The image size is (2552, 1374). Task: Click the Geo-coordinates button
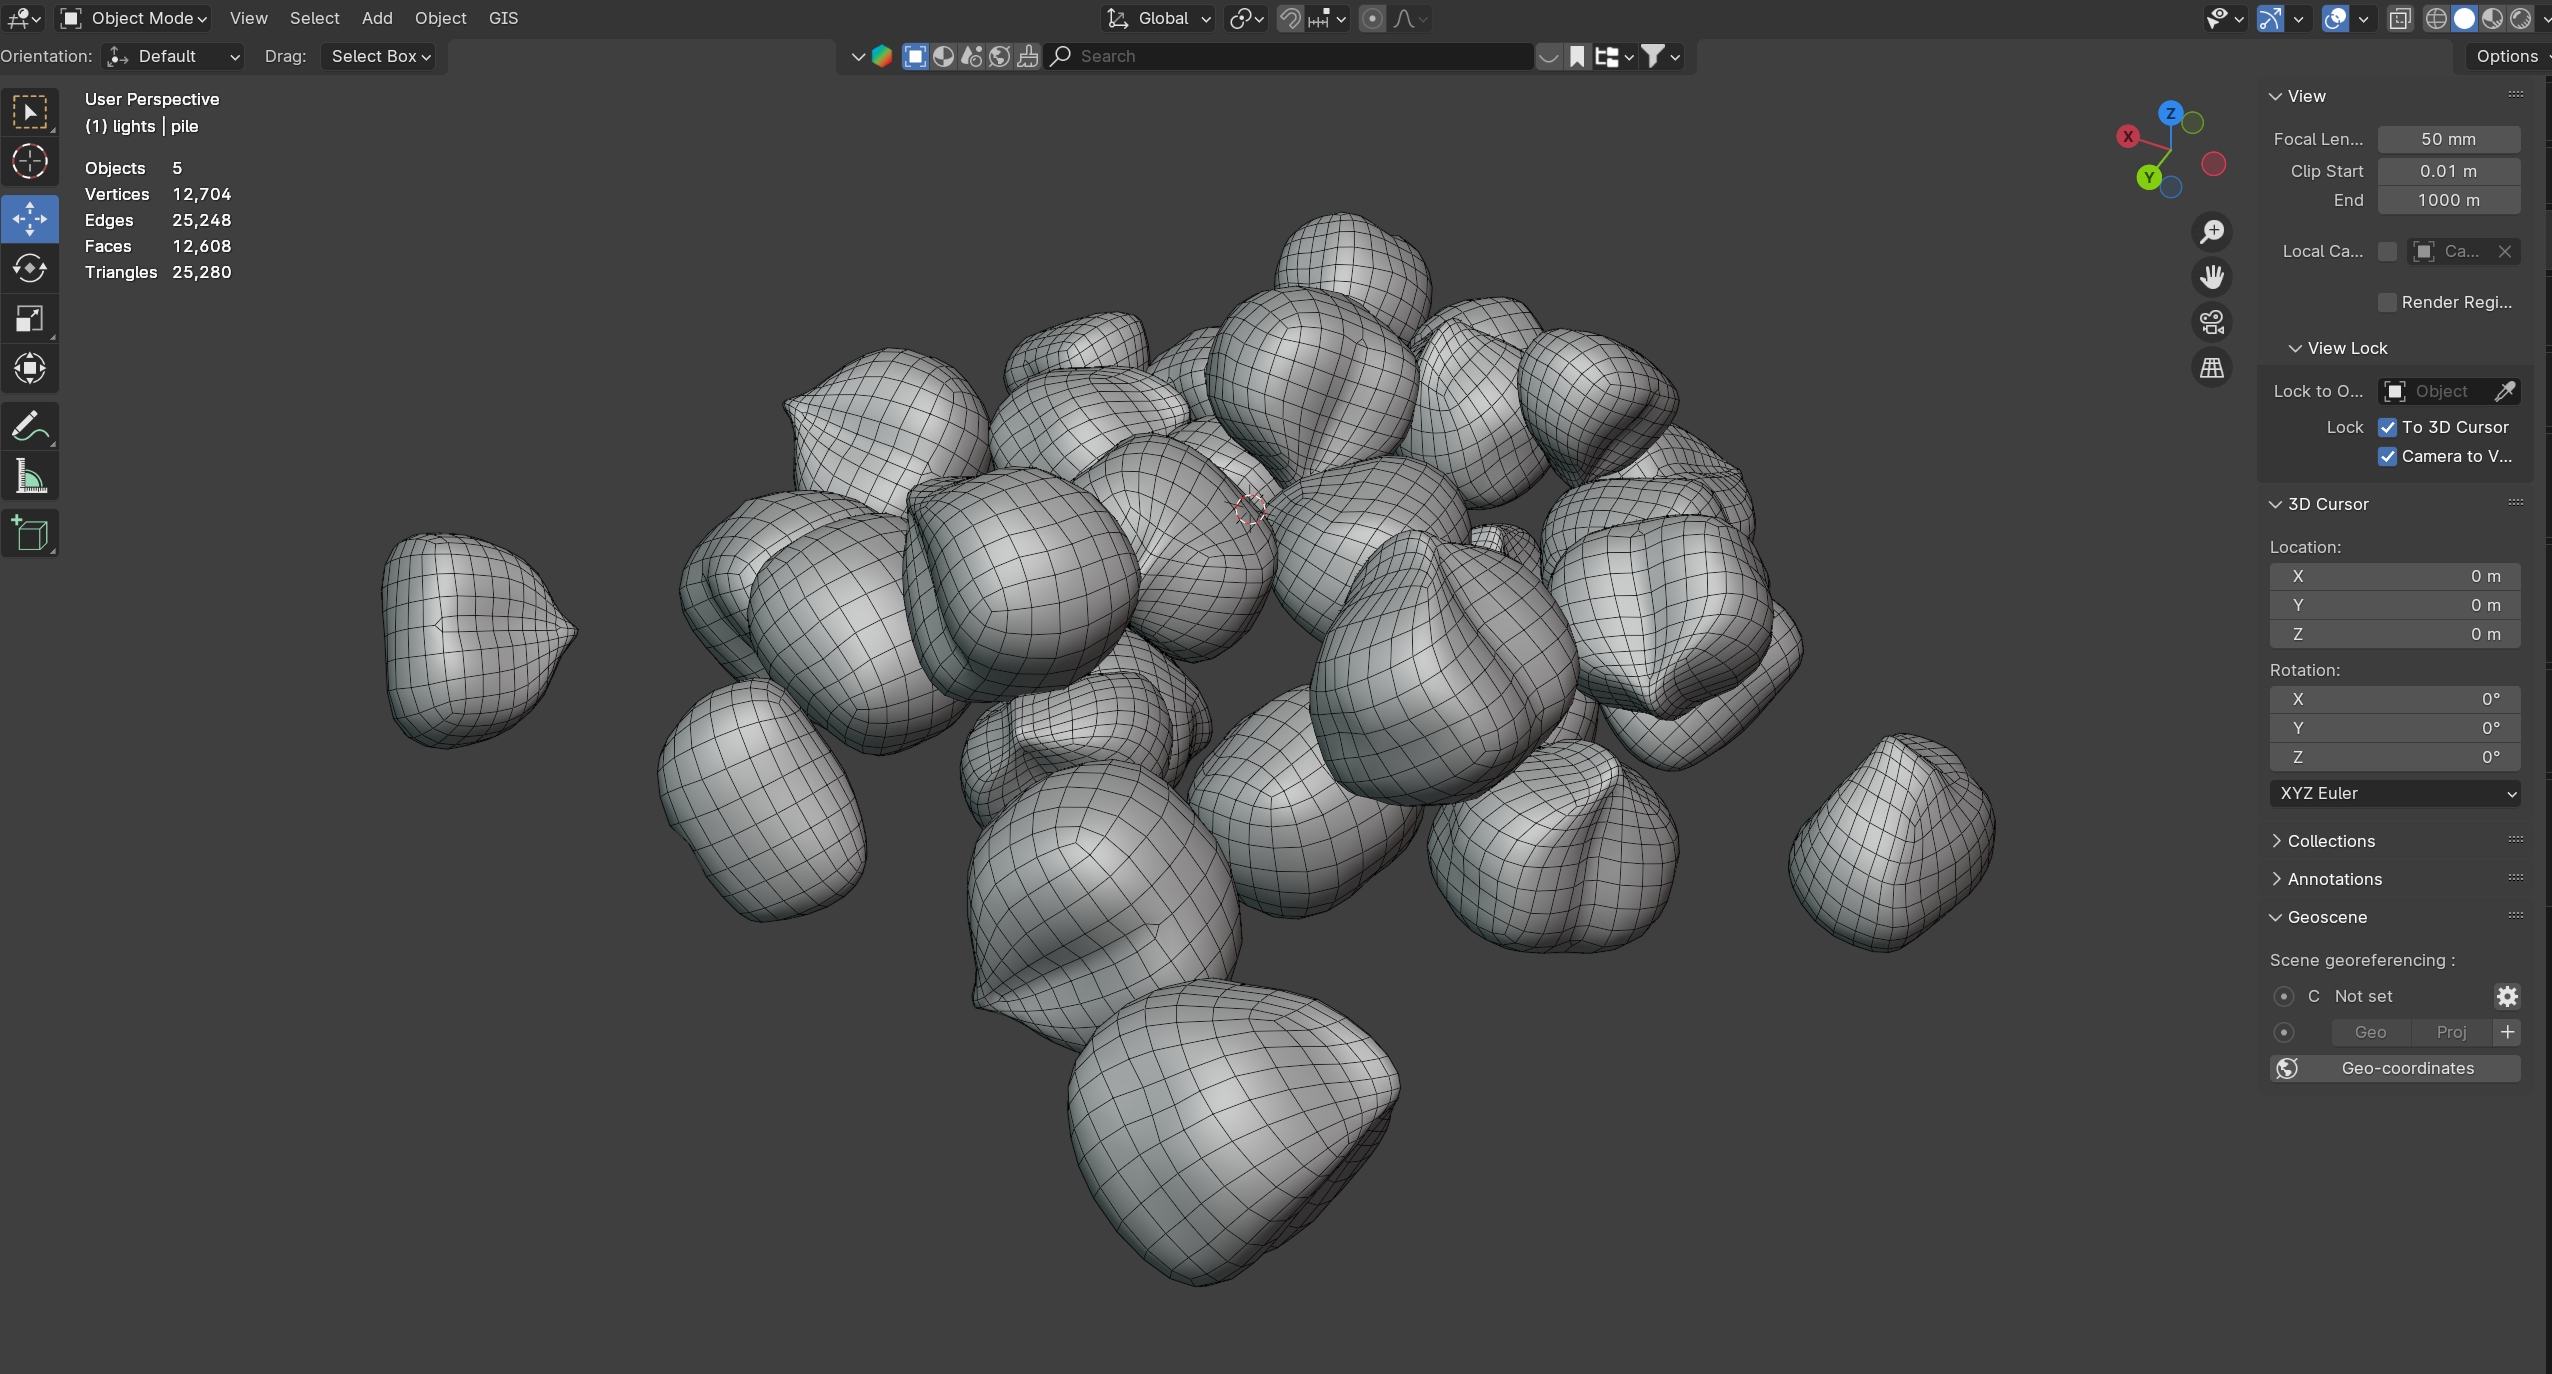coord(2394,1068)
